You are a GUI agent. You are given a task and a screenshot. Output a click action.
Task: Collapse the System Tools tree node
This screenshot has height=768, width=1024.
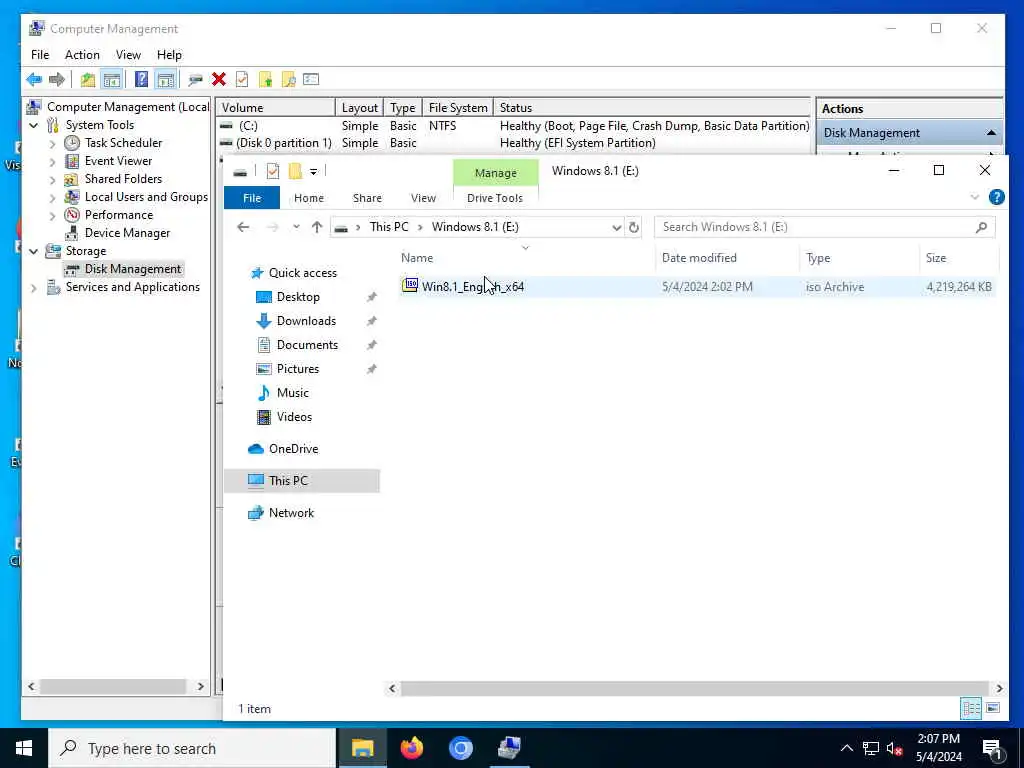(34, 125)
